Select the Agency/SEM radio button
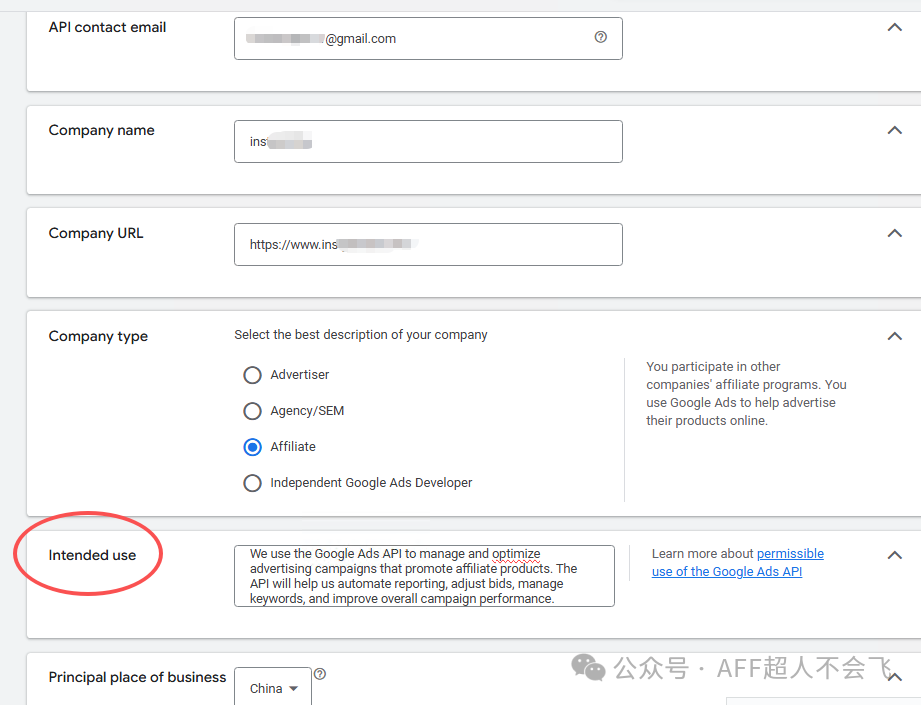The height and width of the screenshot is (705, 921). 253,411
